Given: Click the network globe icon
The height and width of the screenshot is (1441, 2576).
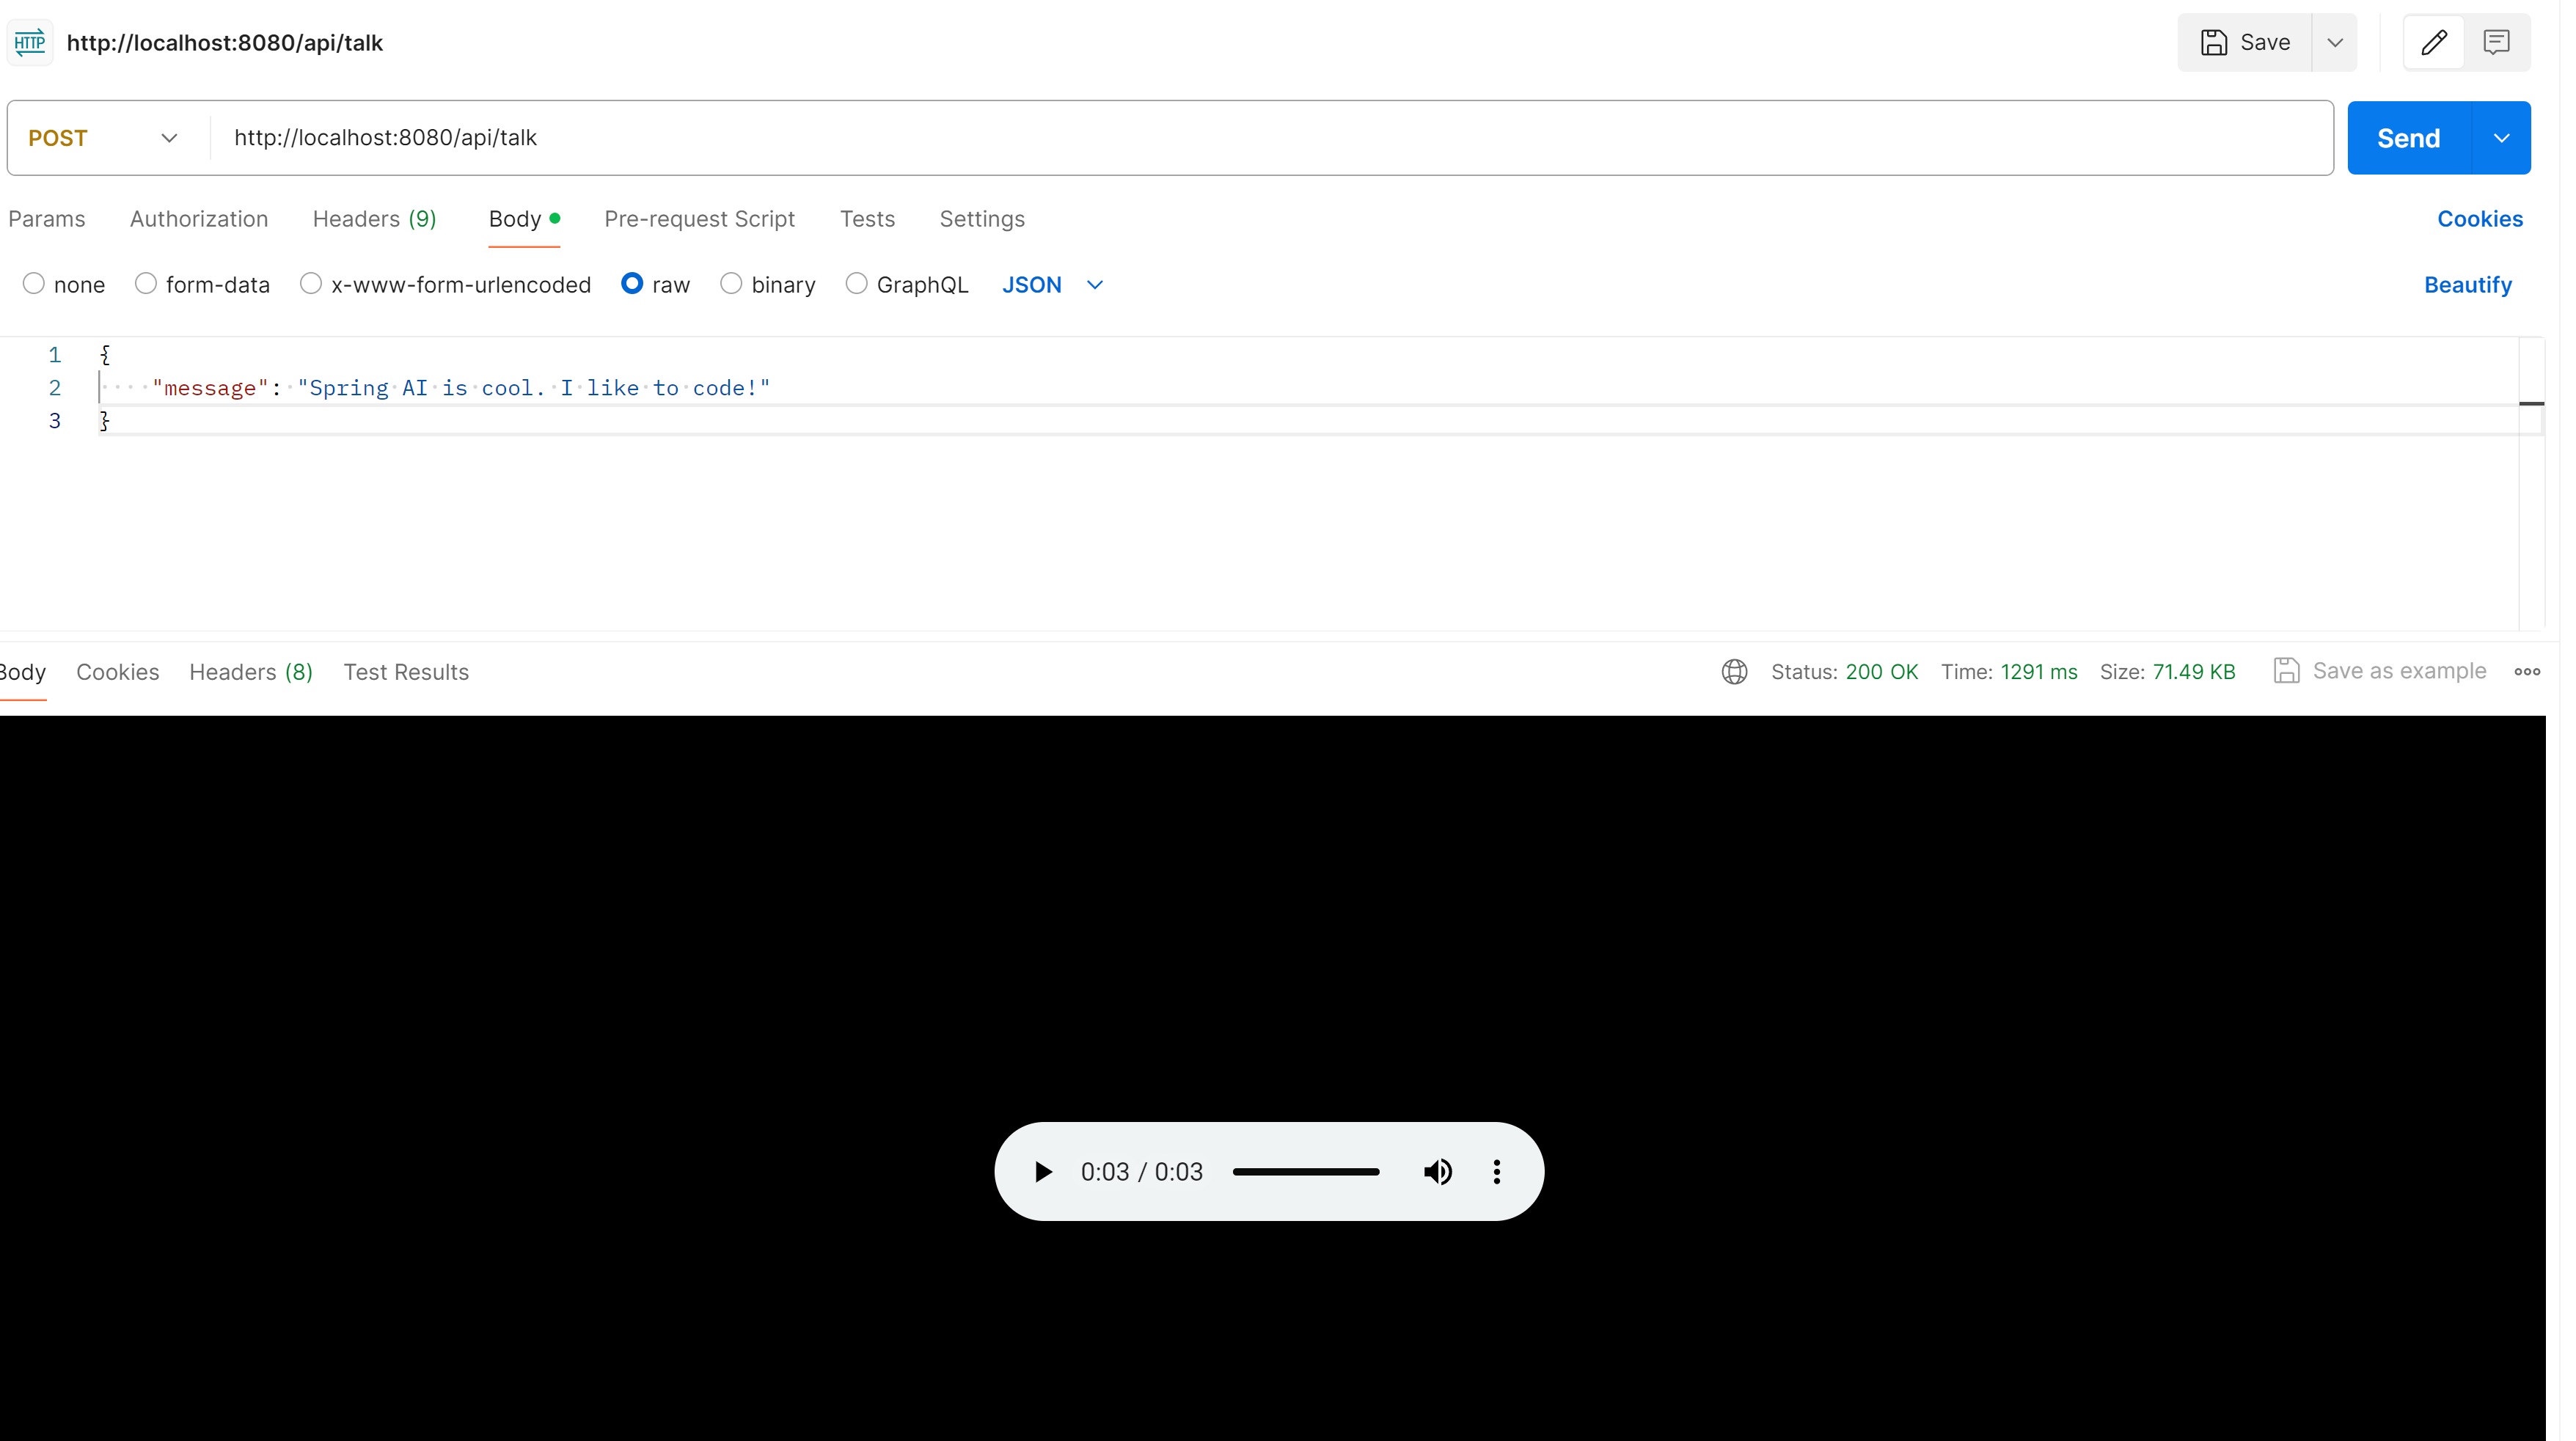Looking at the screenshot, I should (x=1734, y=671).
